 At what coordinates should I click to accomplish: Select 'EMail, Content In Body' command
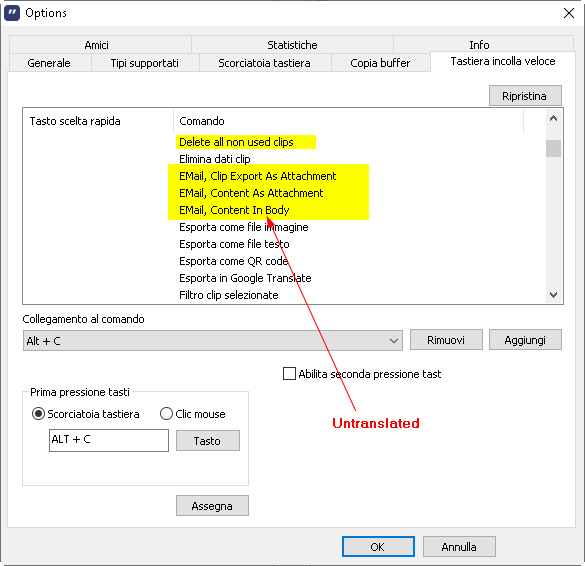(x=234, y=210)
